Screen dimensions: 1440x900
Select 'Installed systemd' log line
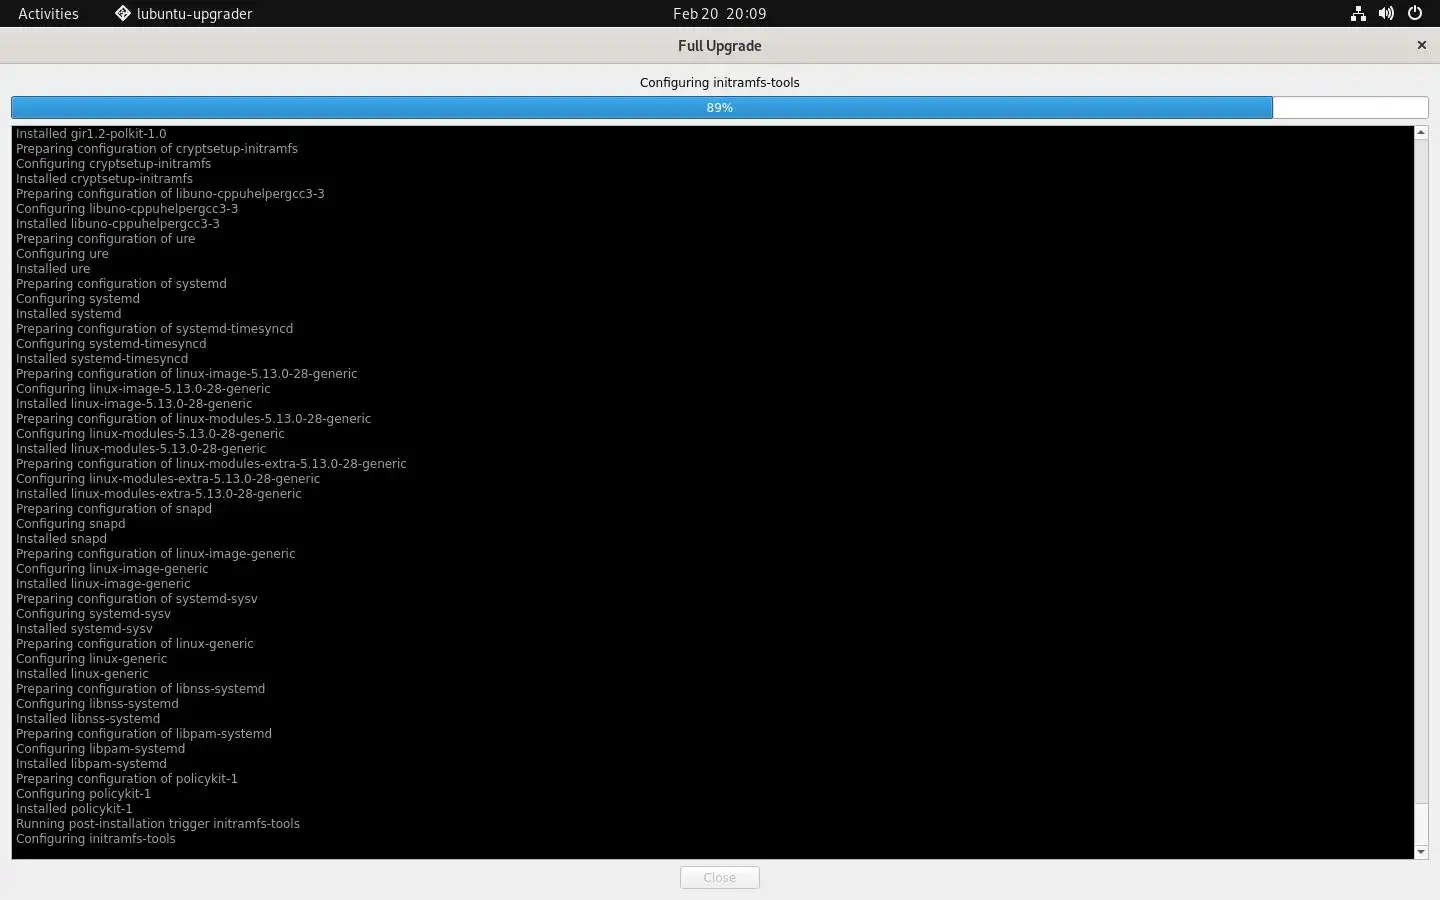[x=68, y=313]
